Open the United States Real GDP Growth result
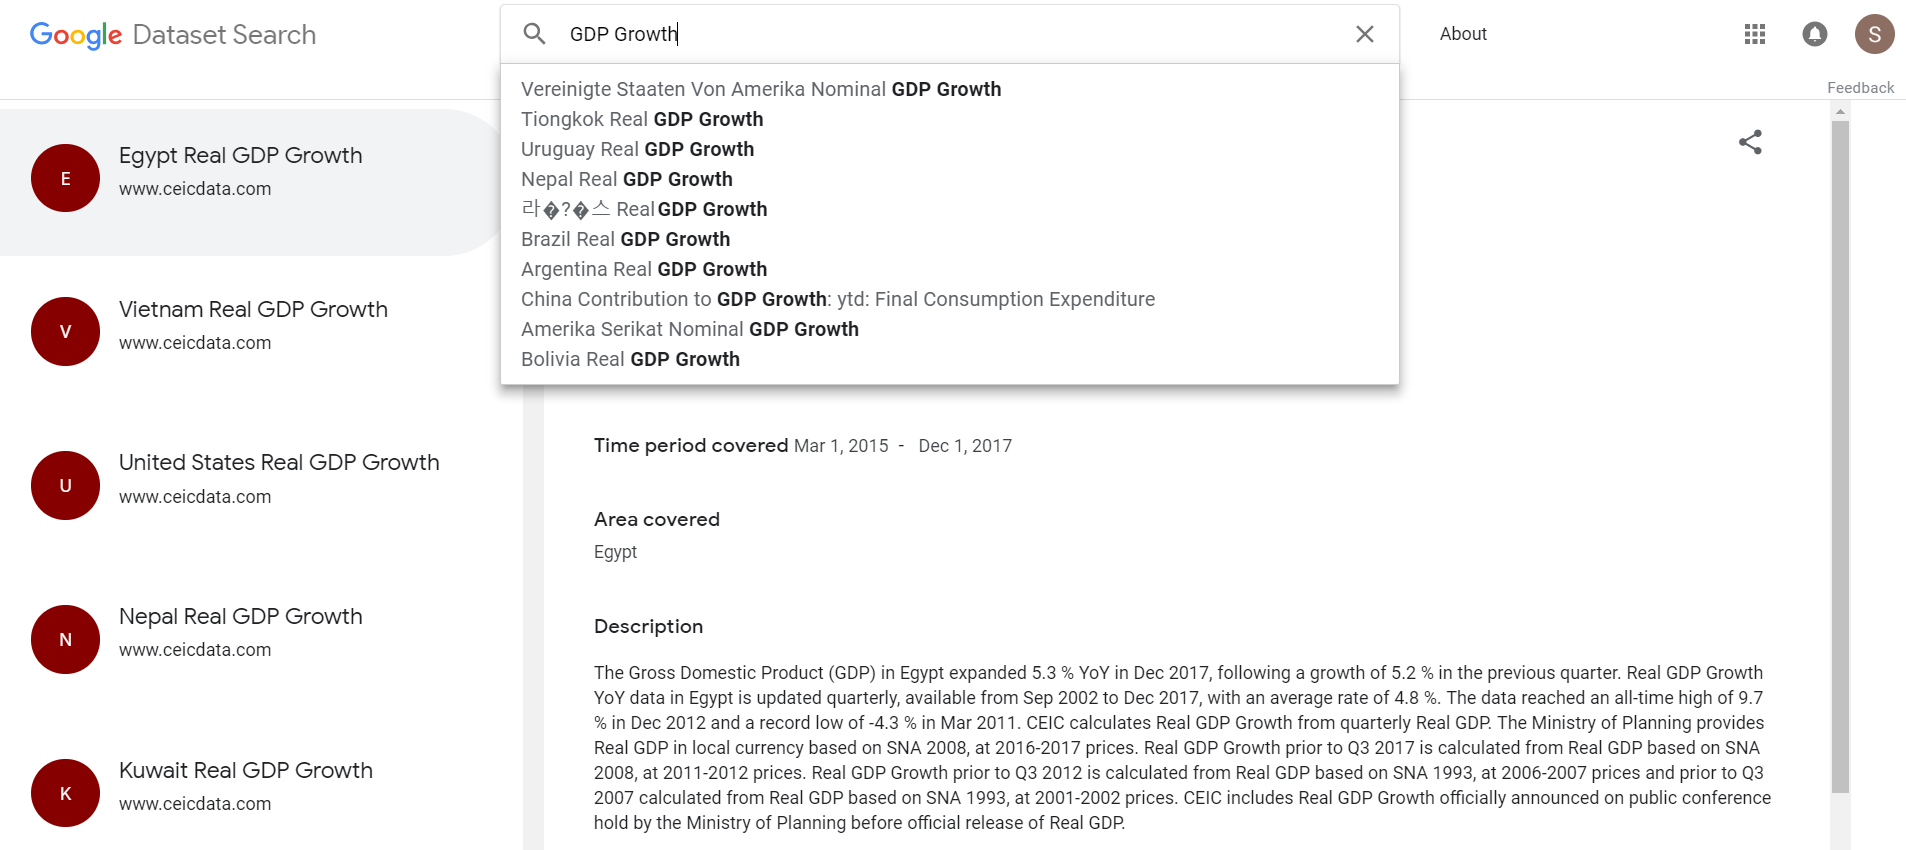The height and width of the screenshot is (850, 1906). [279, 463]
